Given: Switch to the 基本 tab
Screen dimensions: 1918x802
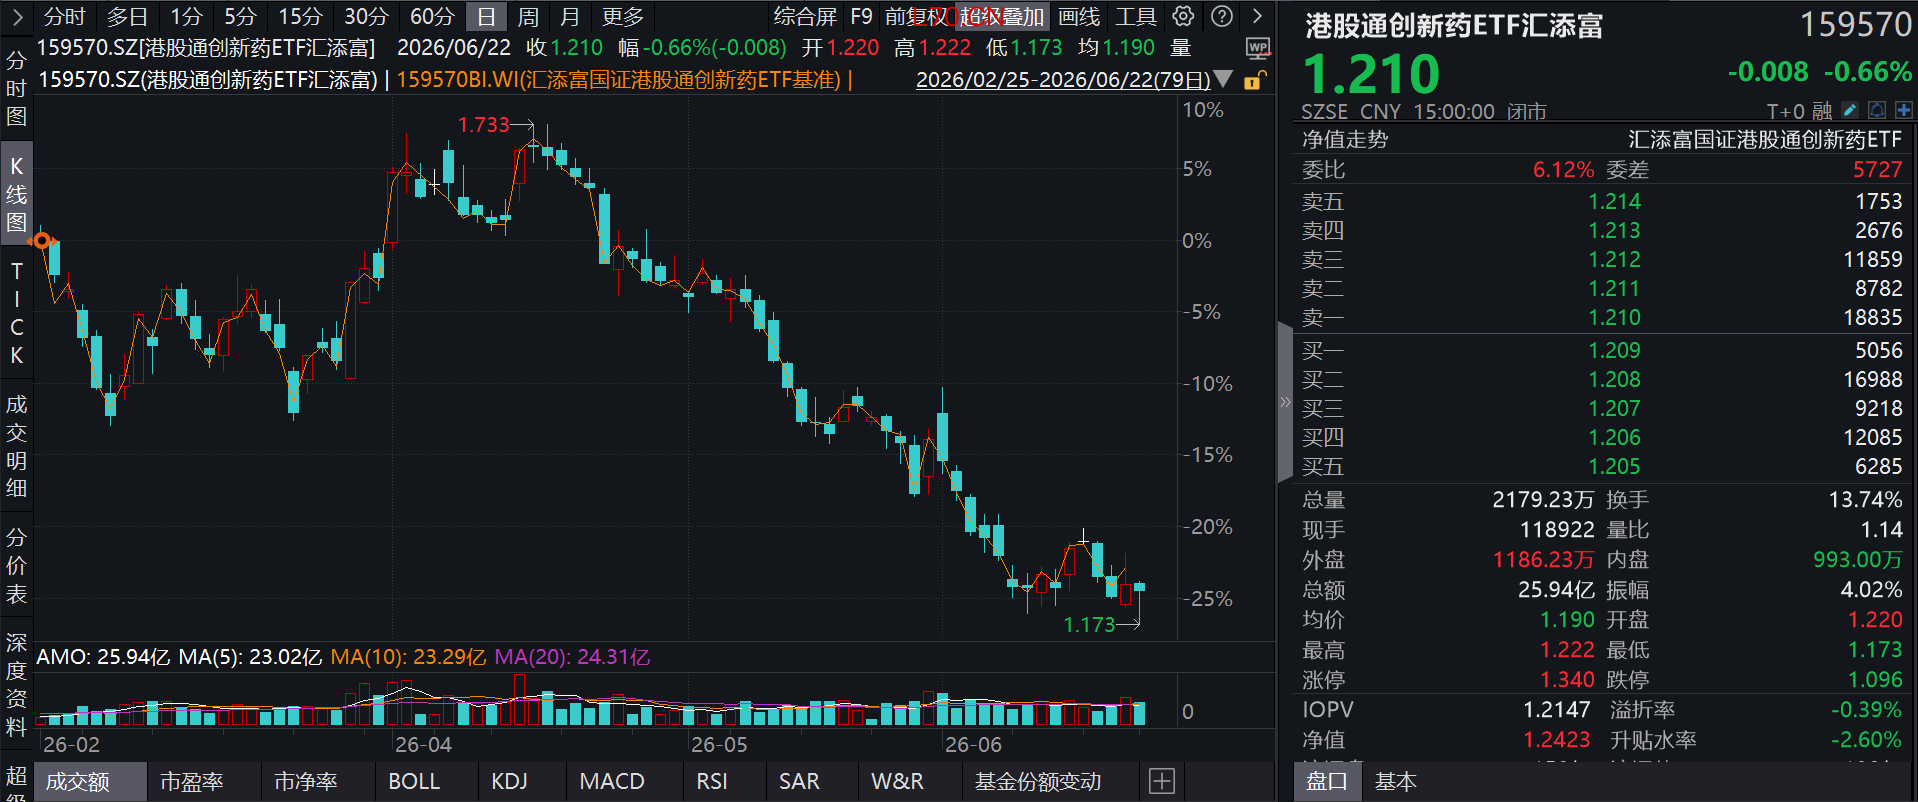Looking at the screenshot, I should (x=1395, y=781).
